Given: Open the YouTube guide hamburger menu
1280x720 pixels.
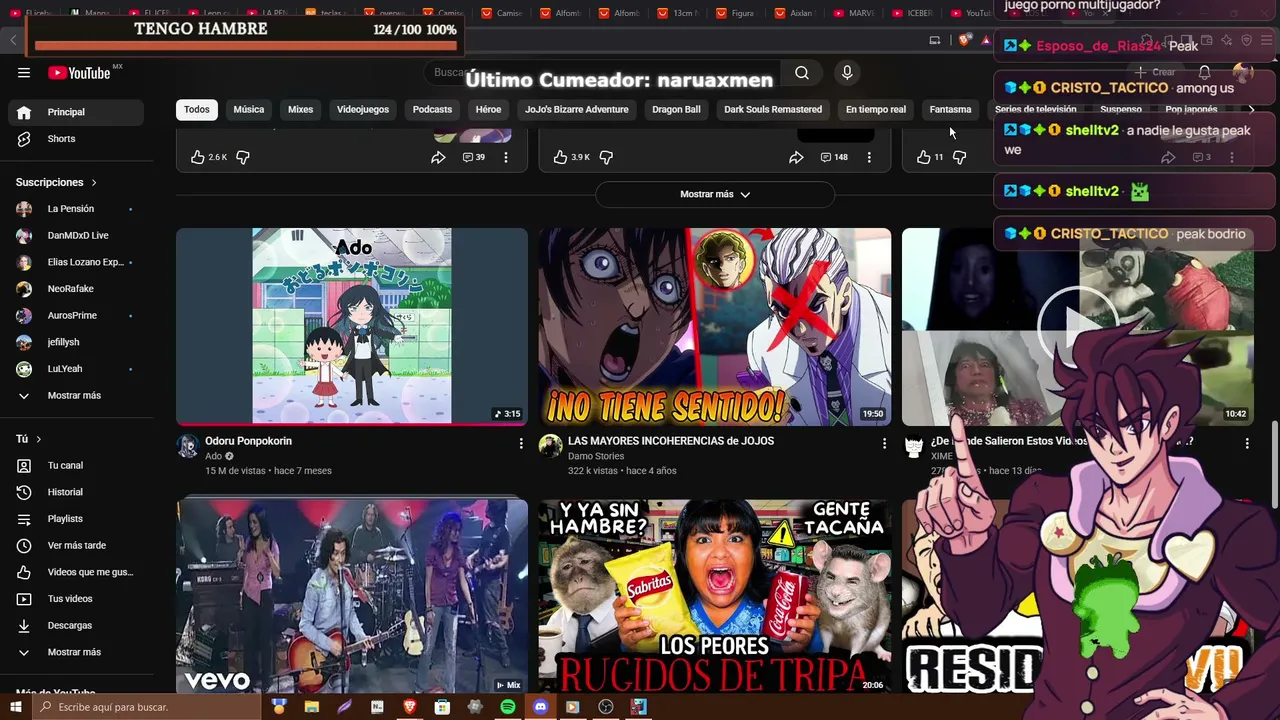Looking at the screenshot, I should (x=24, y=72).
